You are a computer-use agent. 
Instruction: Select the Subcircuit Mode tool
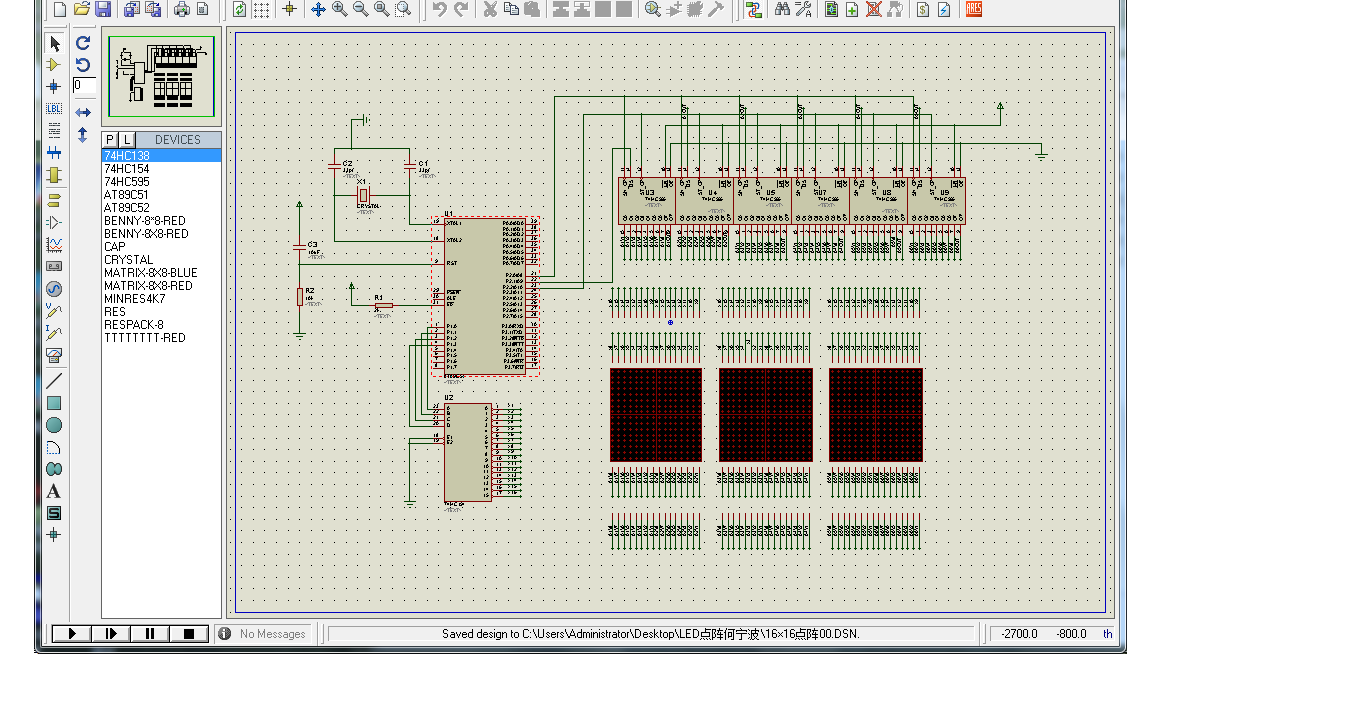pos(54,175)
